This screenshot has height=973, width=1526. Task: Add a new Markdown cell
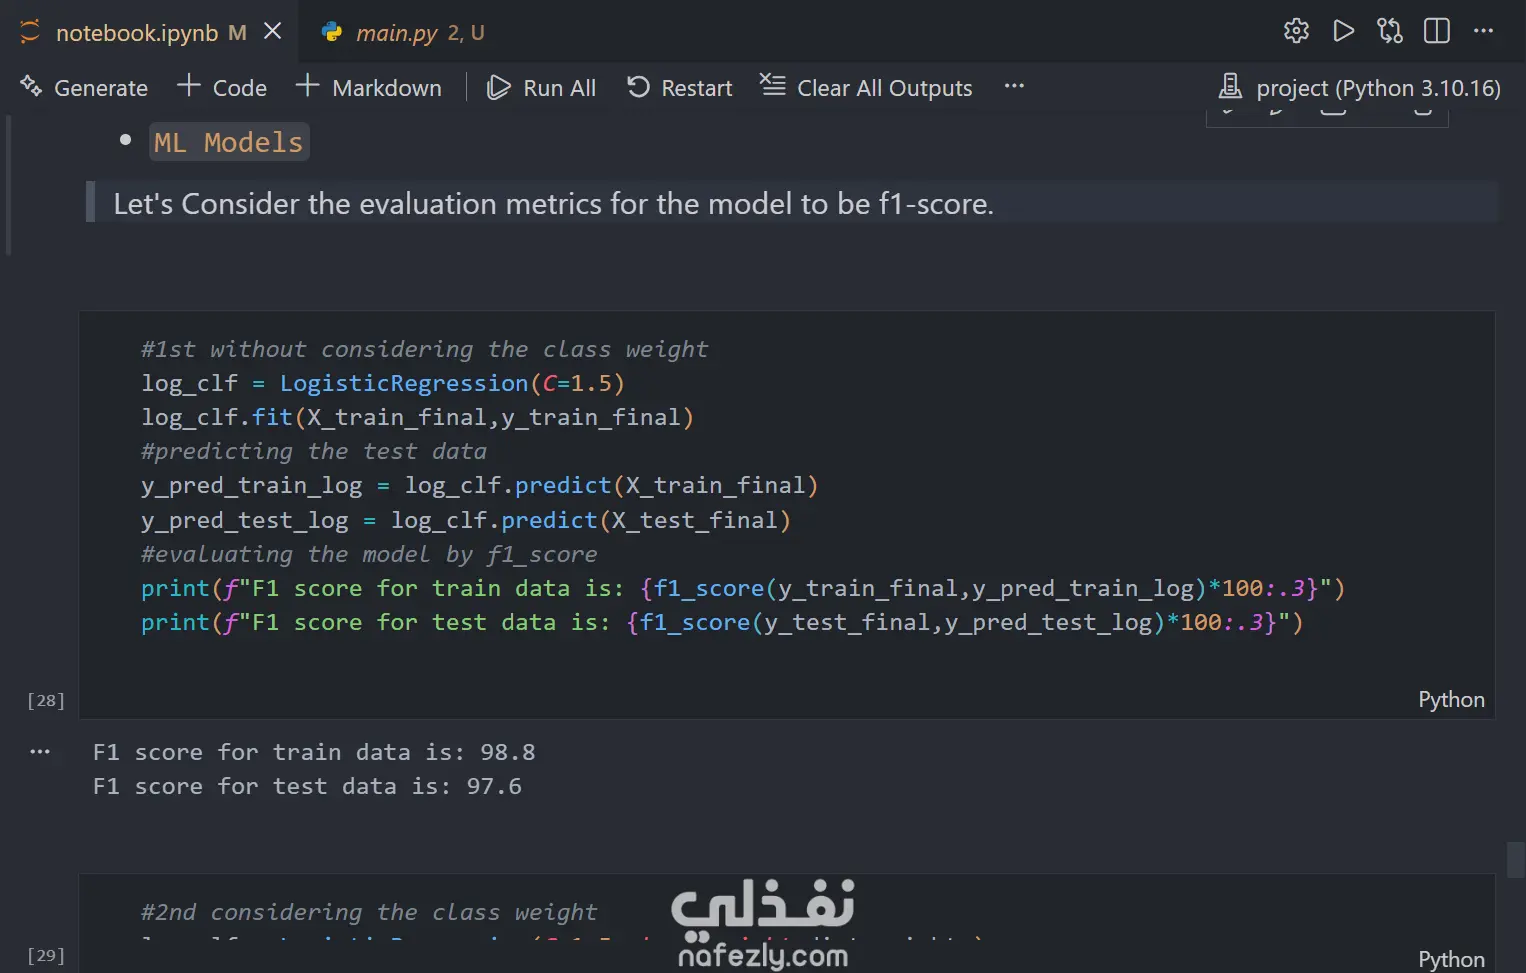coord(369,88)
